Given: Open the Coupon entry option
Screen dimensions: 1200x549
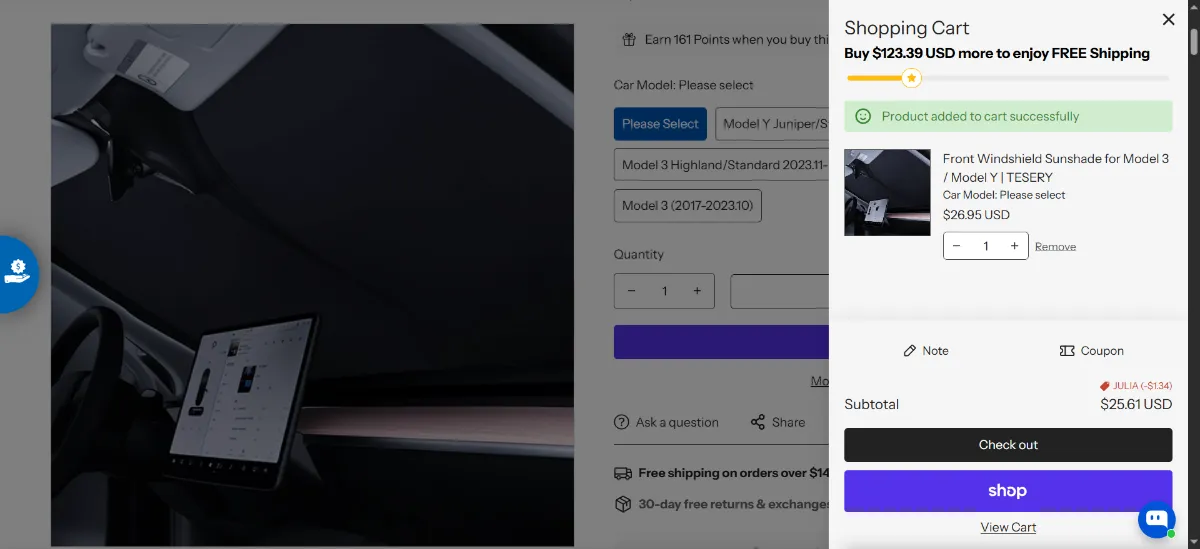Looking at the screenshot, I should 1091,351.
